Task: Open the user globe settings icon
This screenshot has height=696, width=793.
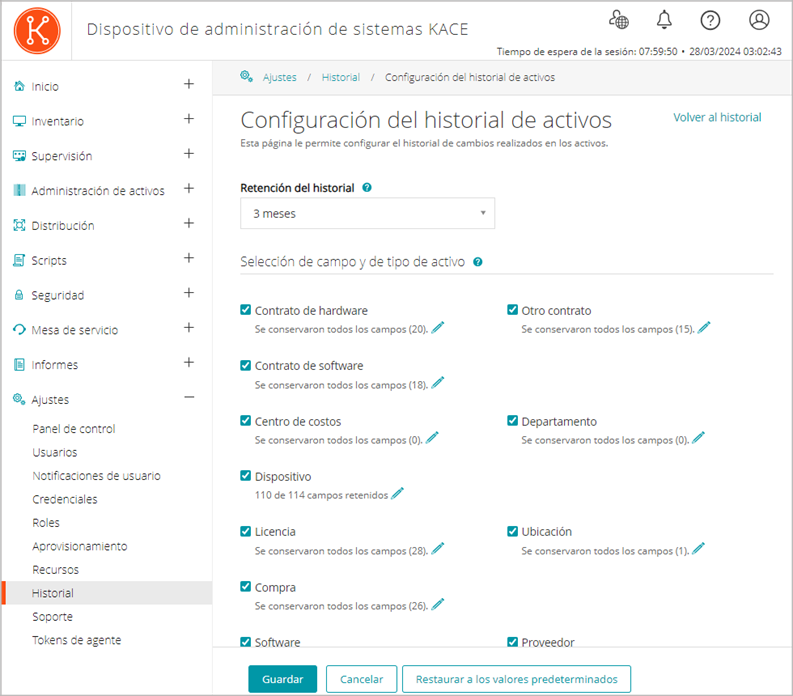Action: tap(618, 20)
